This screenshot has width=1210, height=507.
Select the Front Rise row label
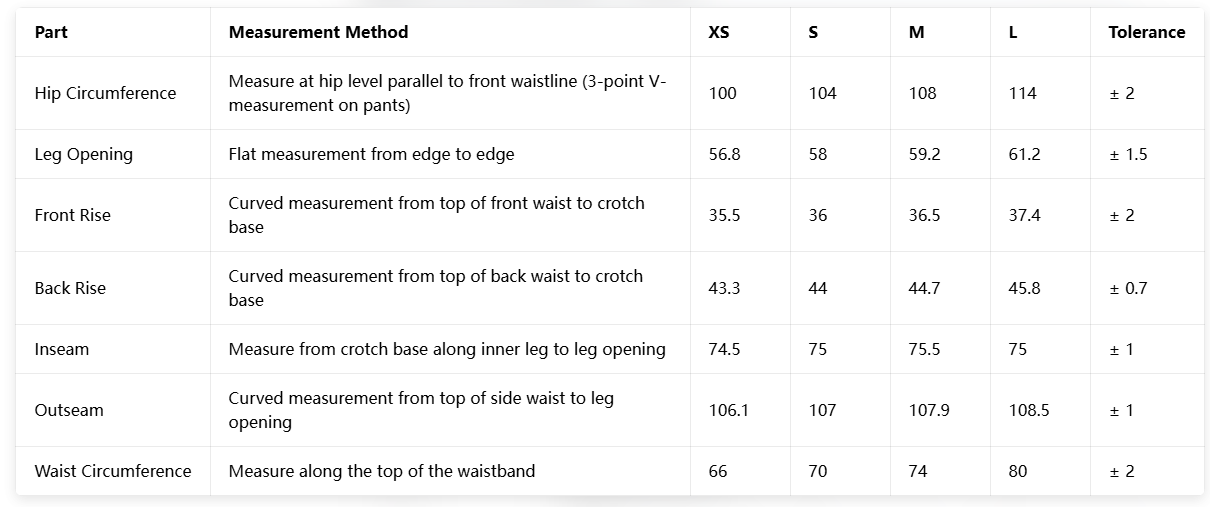[x=72, y=215]
